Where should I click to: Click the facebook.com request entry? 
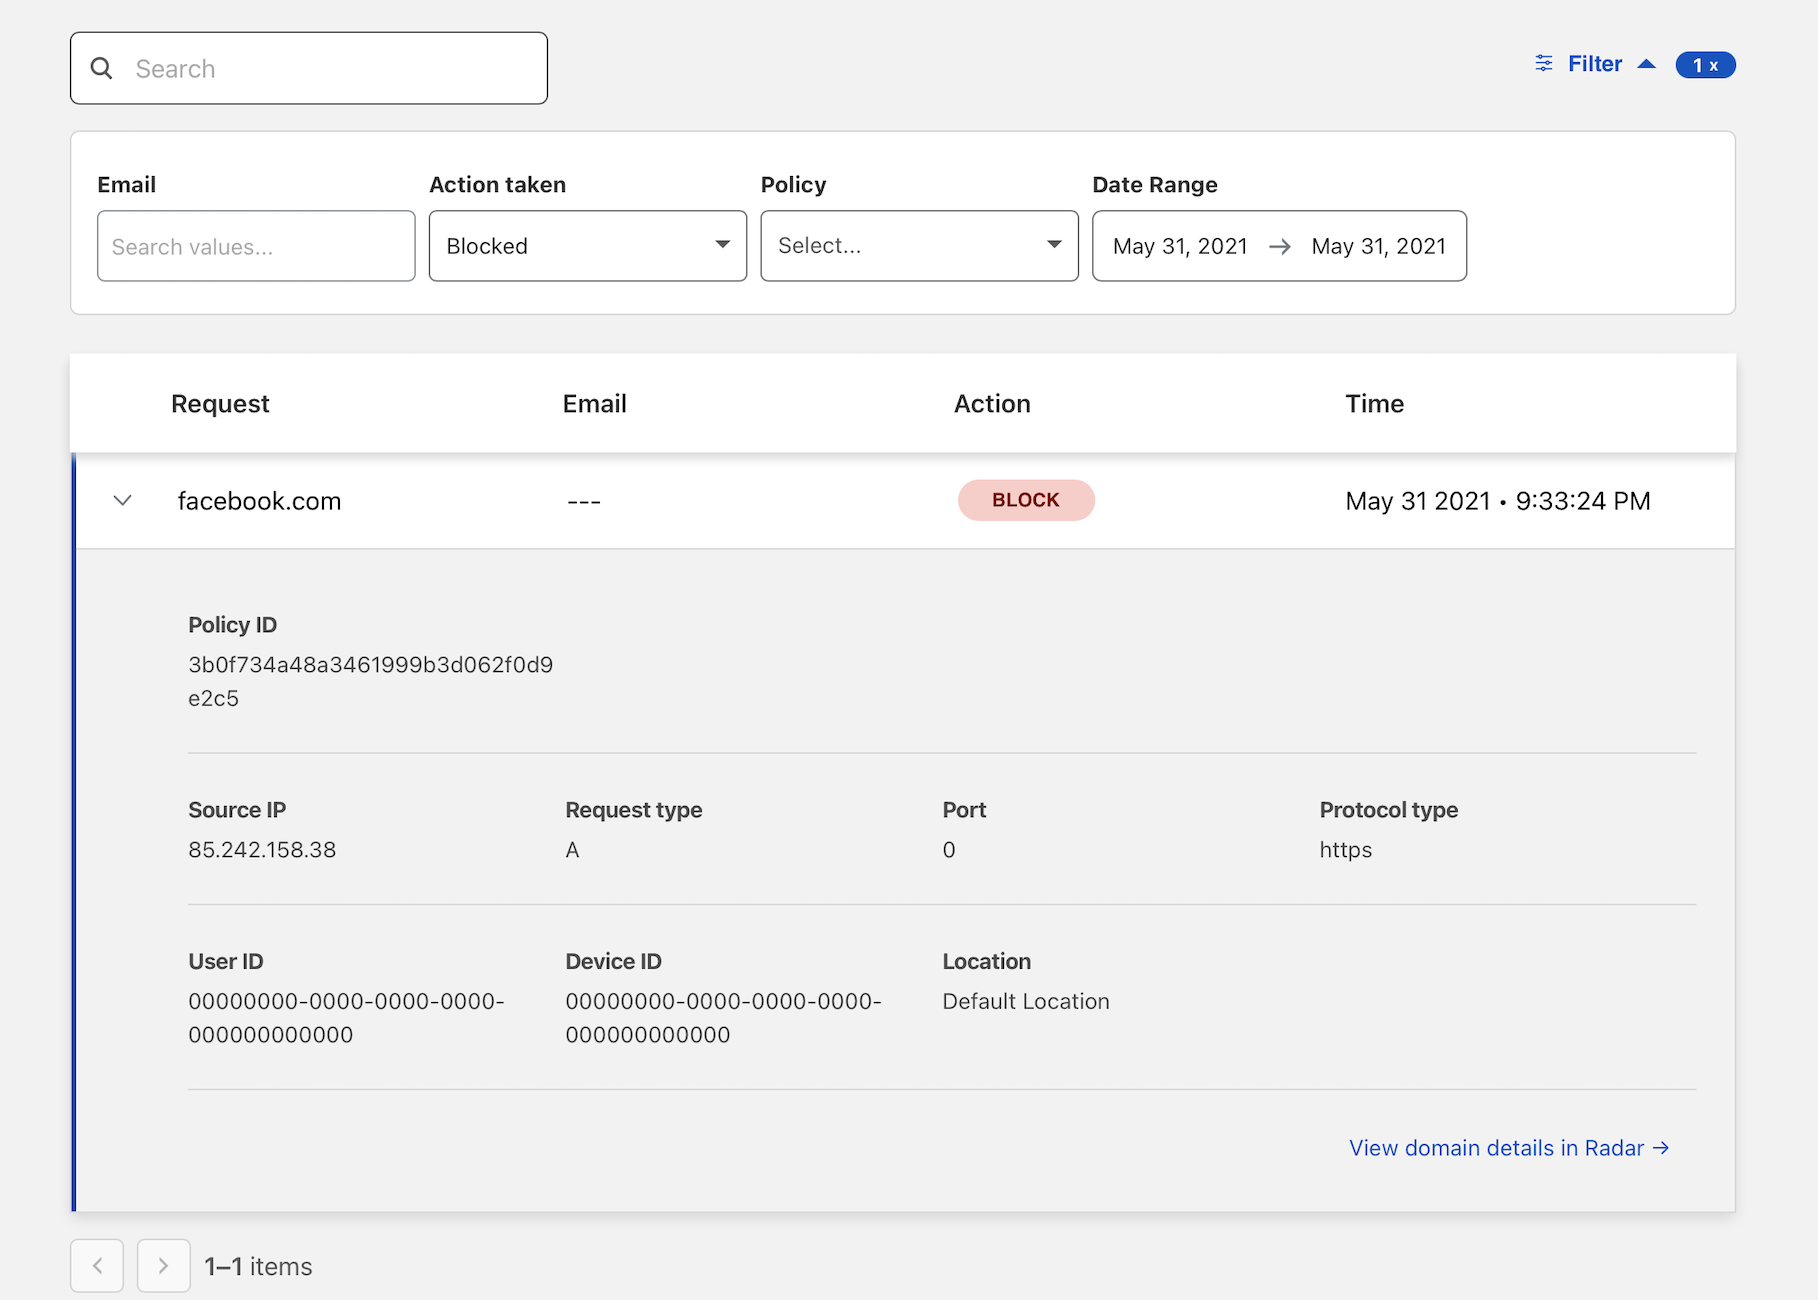(259, 501)
